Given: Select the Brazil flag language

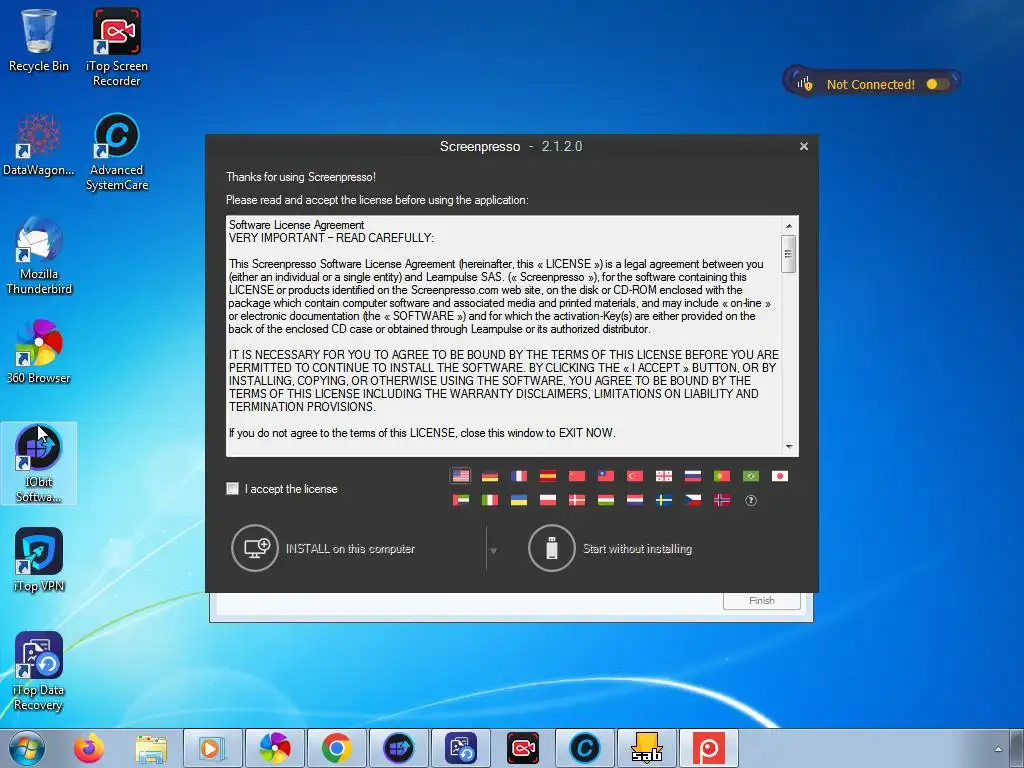Looking at the screenshot, I should (751, 476).
